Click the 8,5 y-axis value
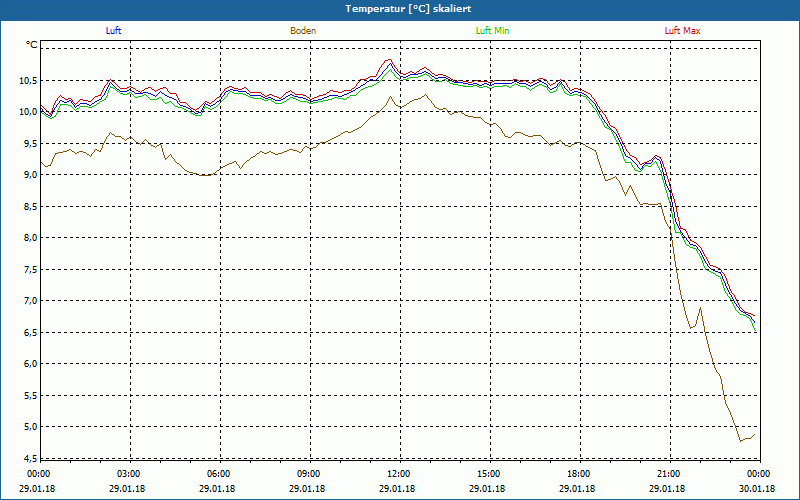The width and height of the screenshot is (800, 500). [x=30, y=207]
